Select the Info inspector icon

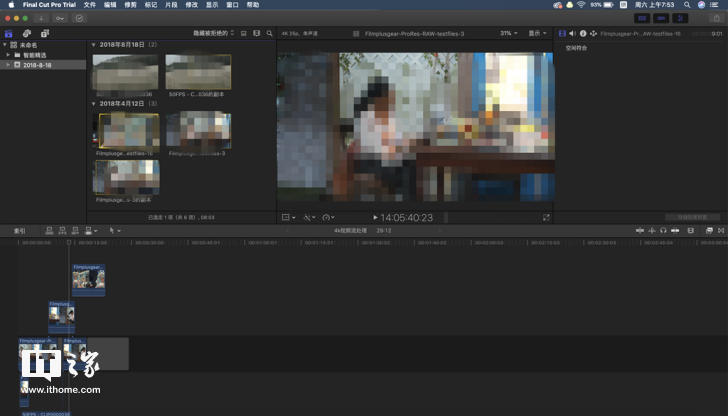583,33
